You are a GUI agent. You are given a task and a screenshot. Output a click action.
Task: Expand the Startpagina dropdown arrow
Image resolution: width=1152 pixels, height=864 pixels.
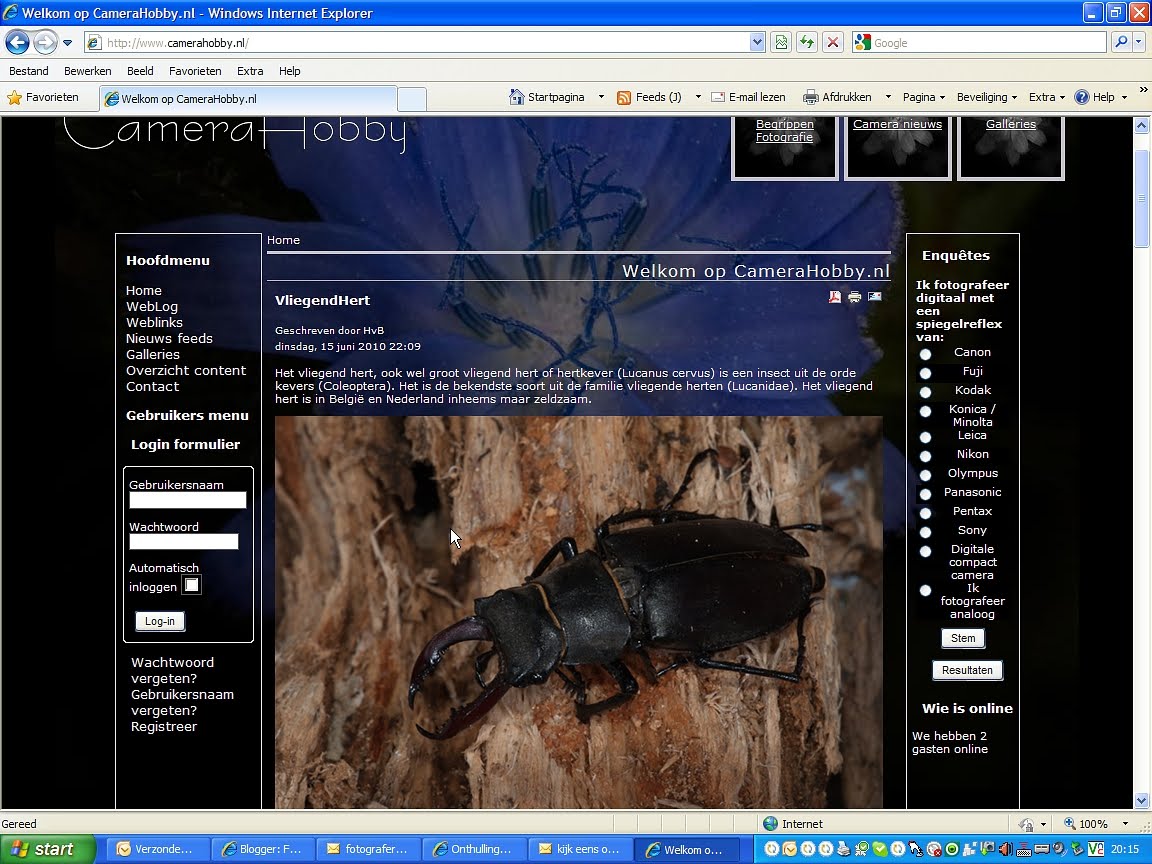tap(601, 97)
